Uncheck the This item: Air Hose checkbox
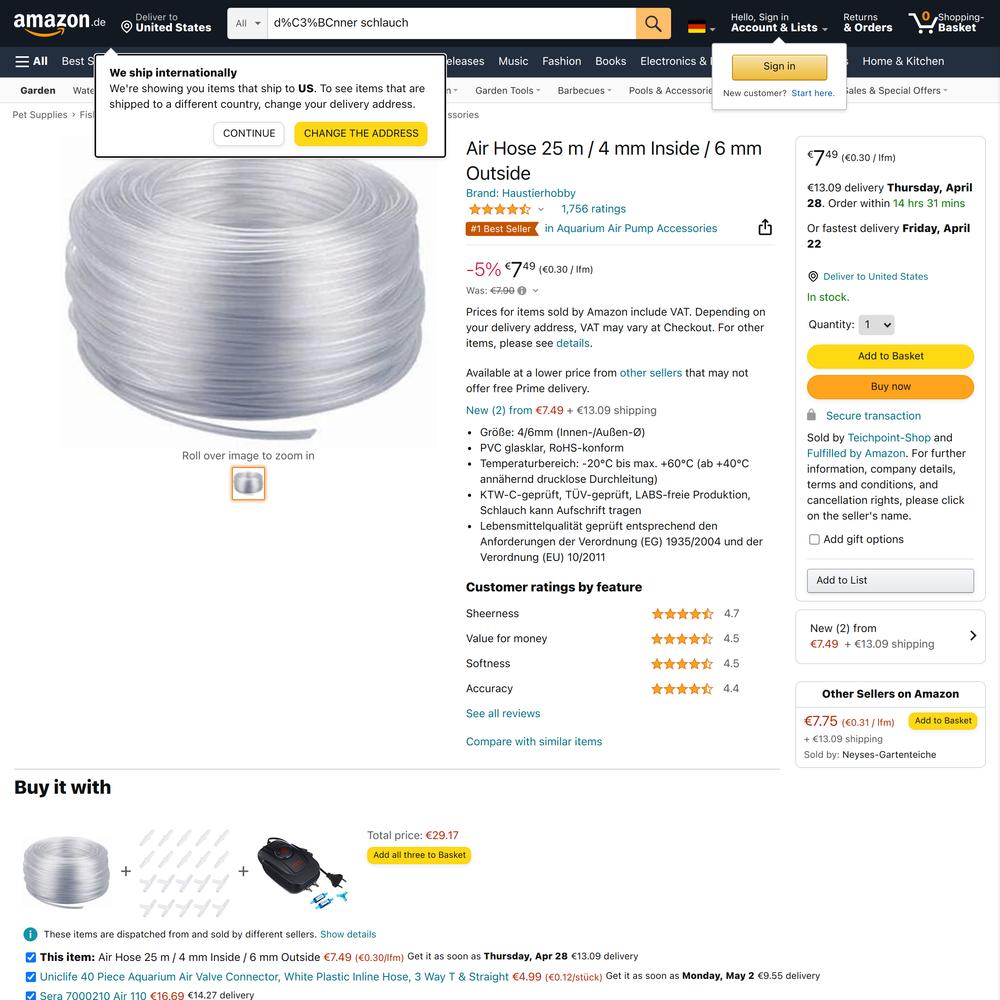Viewport: 1000px width, 1000px height. pyautogui.click(x=31, y=957)
